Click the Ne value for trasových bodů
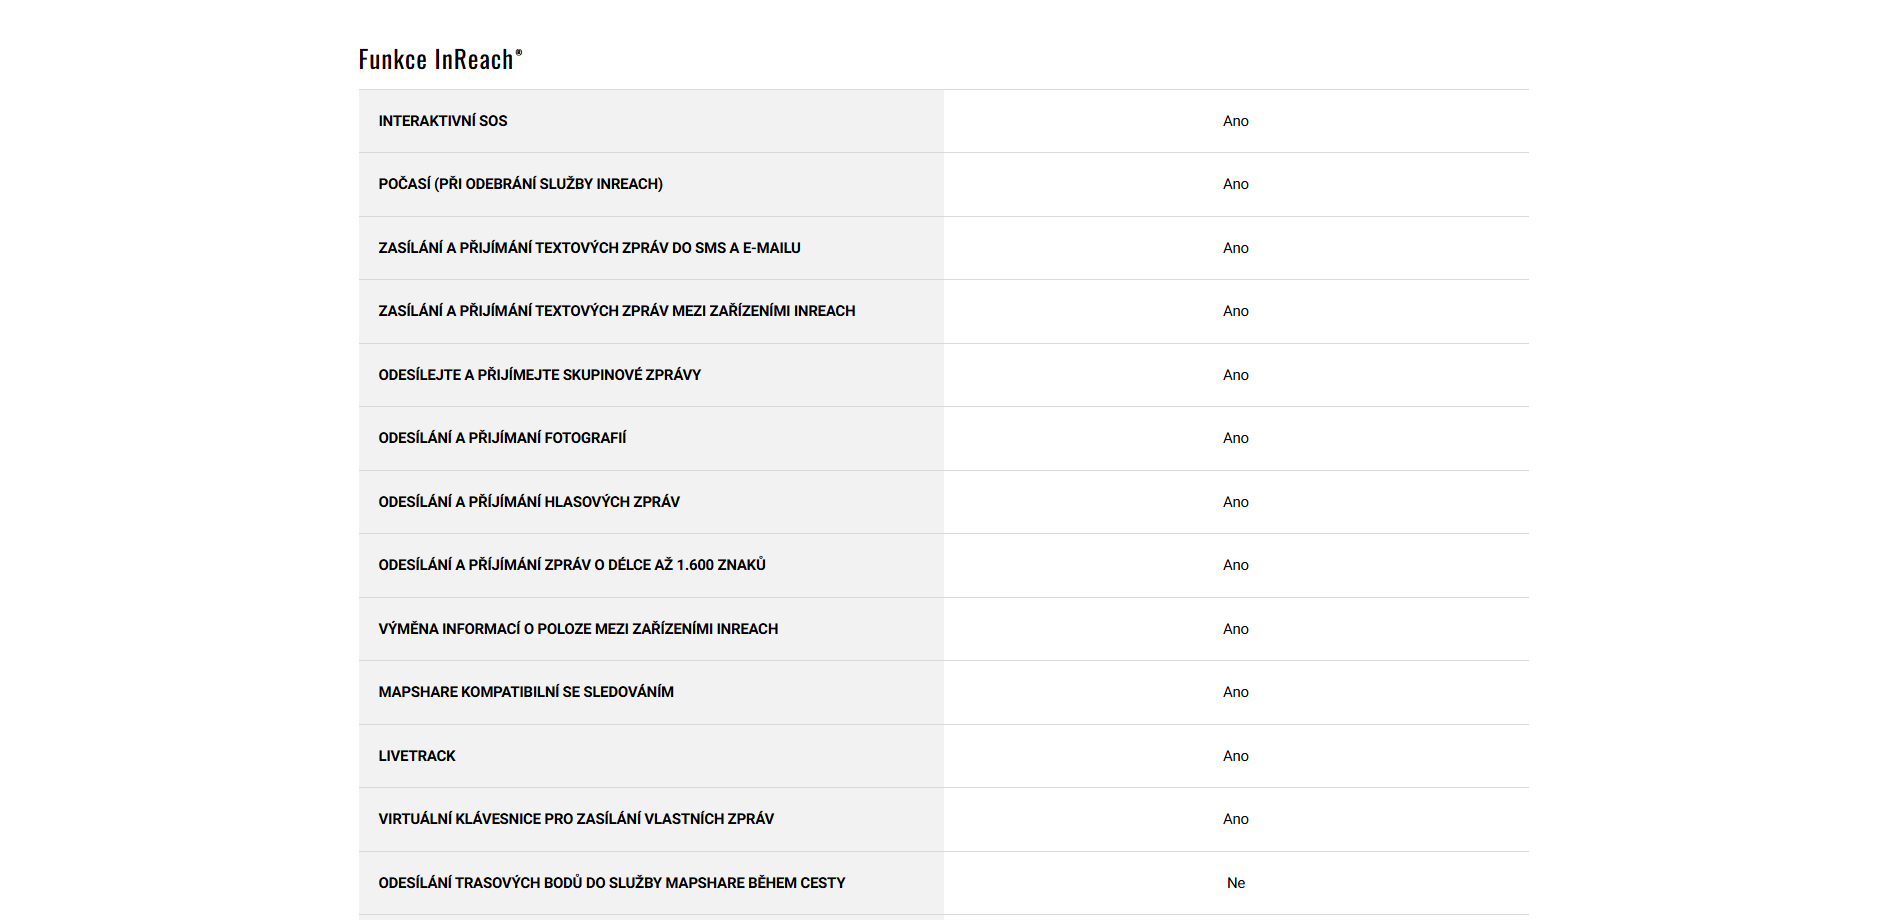Image resolution: width=1887 pixels, height=920 pixels. pyautogui.click(x=1236, y=883)
